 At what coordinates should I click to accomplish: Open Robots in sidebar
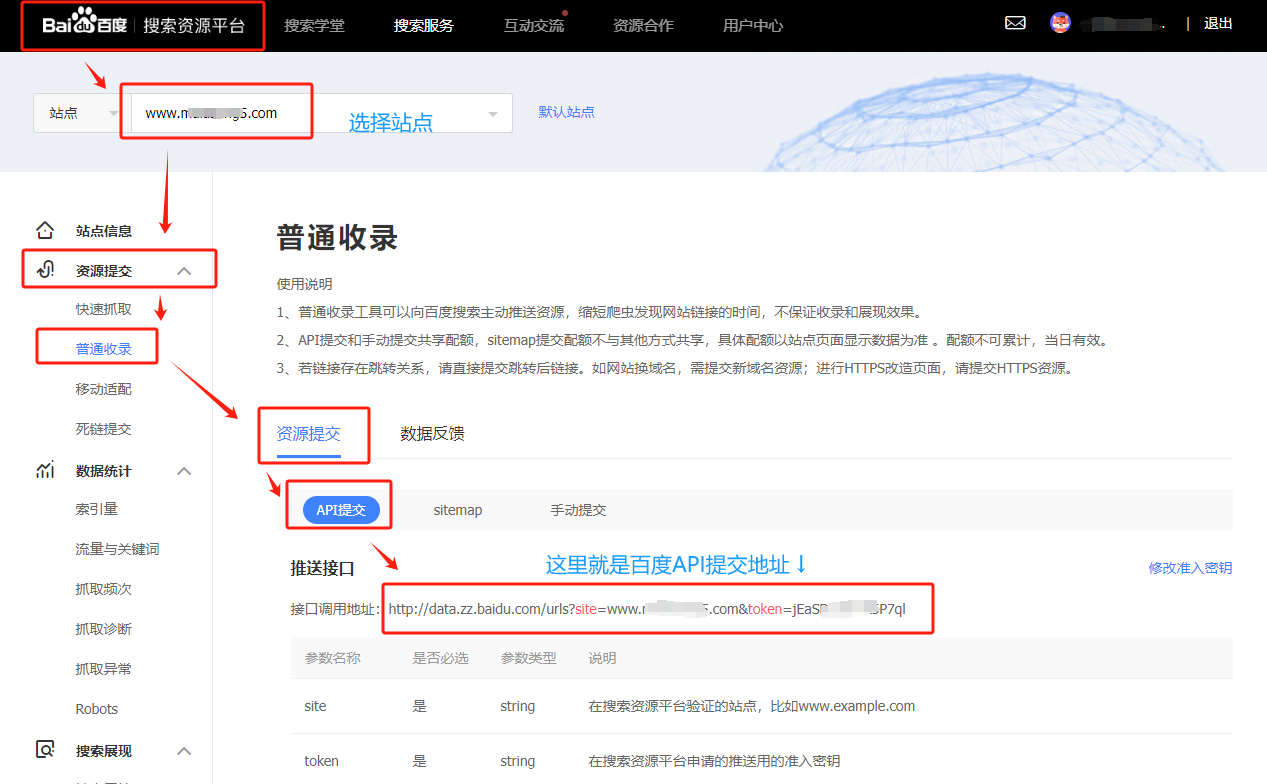97,709
